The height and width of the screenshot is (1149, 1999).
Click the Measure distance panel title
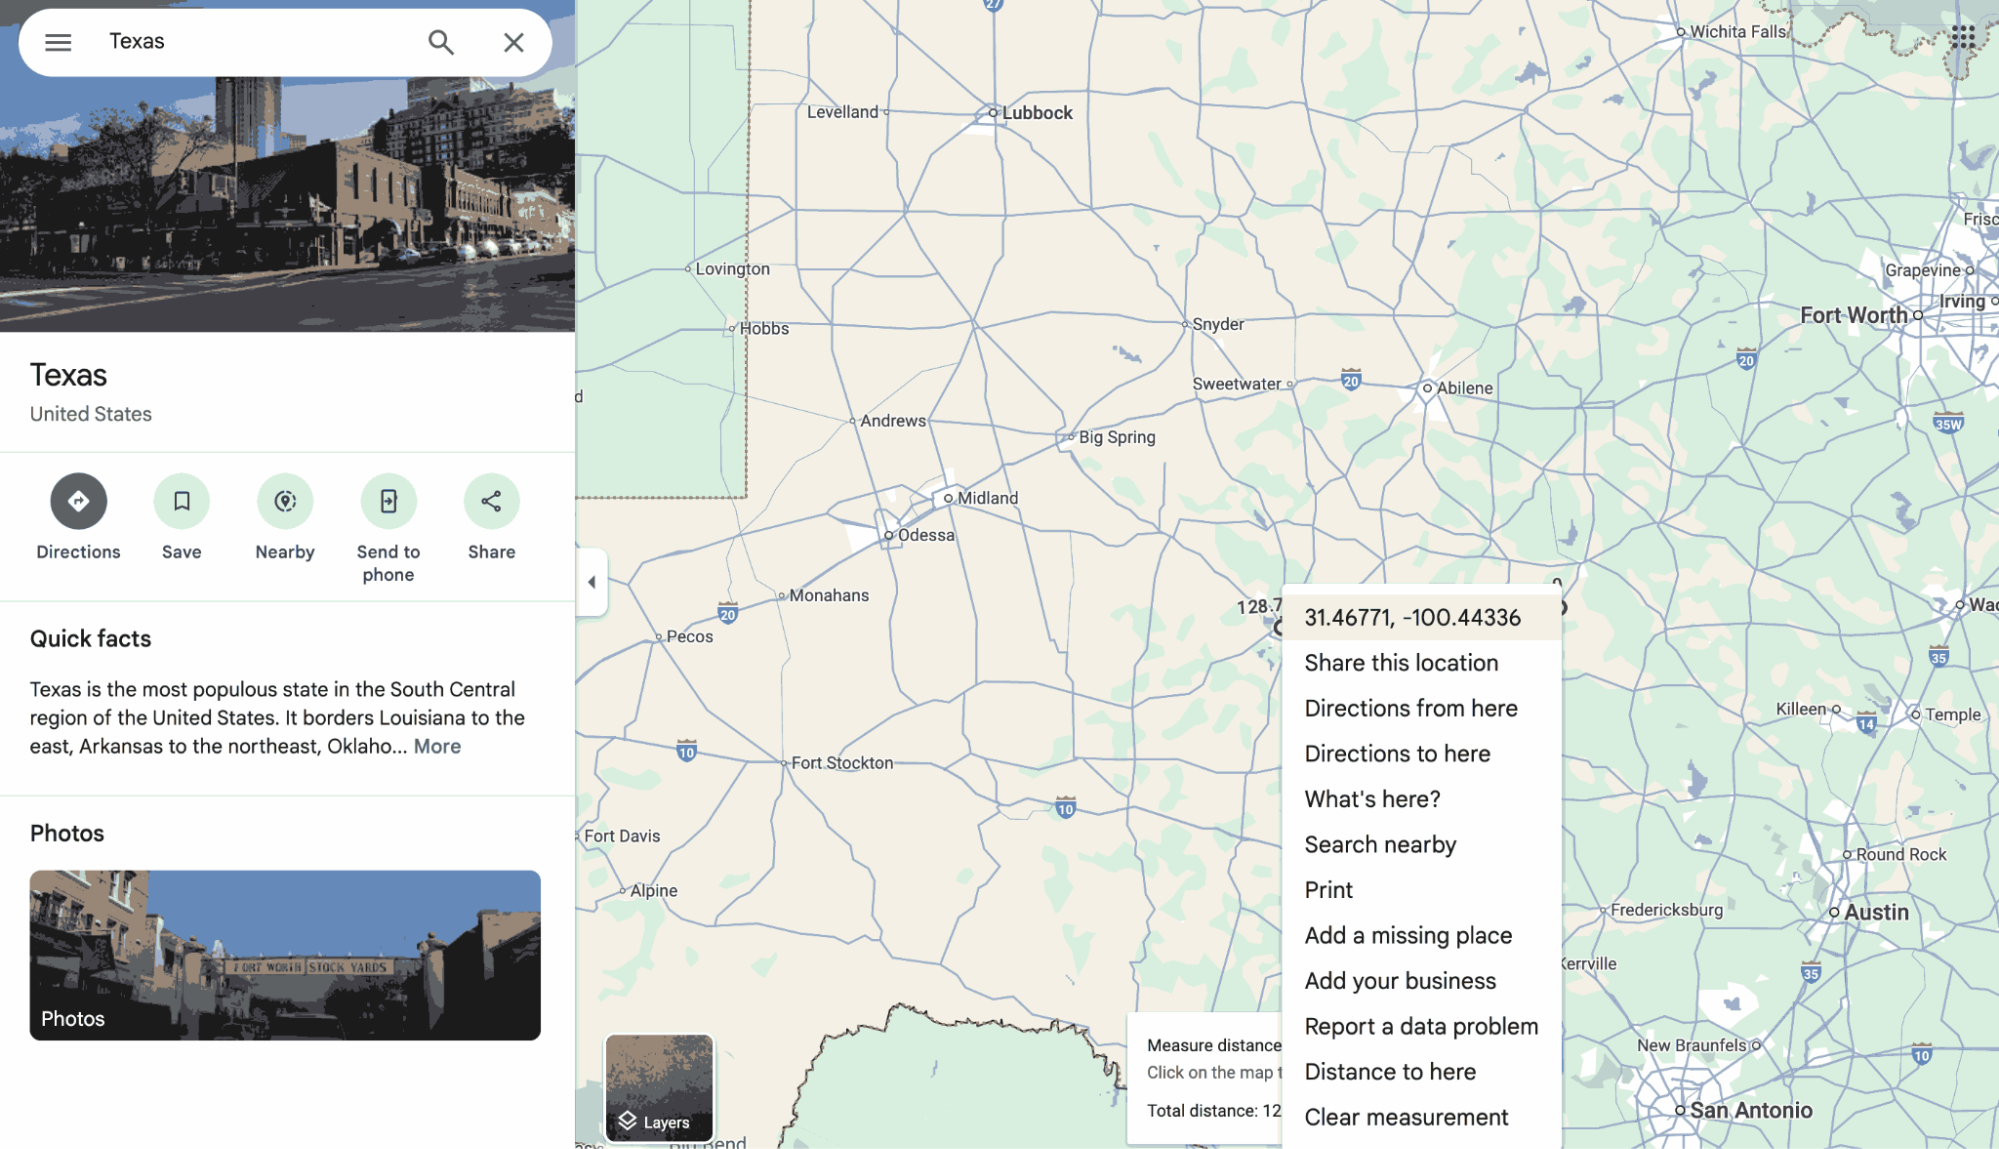pos(1214,1045)
